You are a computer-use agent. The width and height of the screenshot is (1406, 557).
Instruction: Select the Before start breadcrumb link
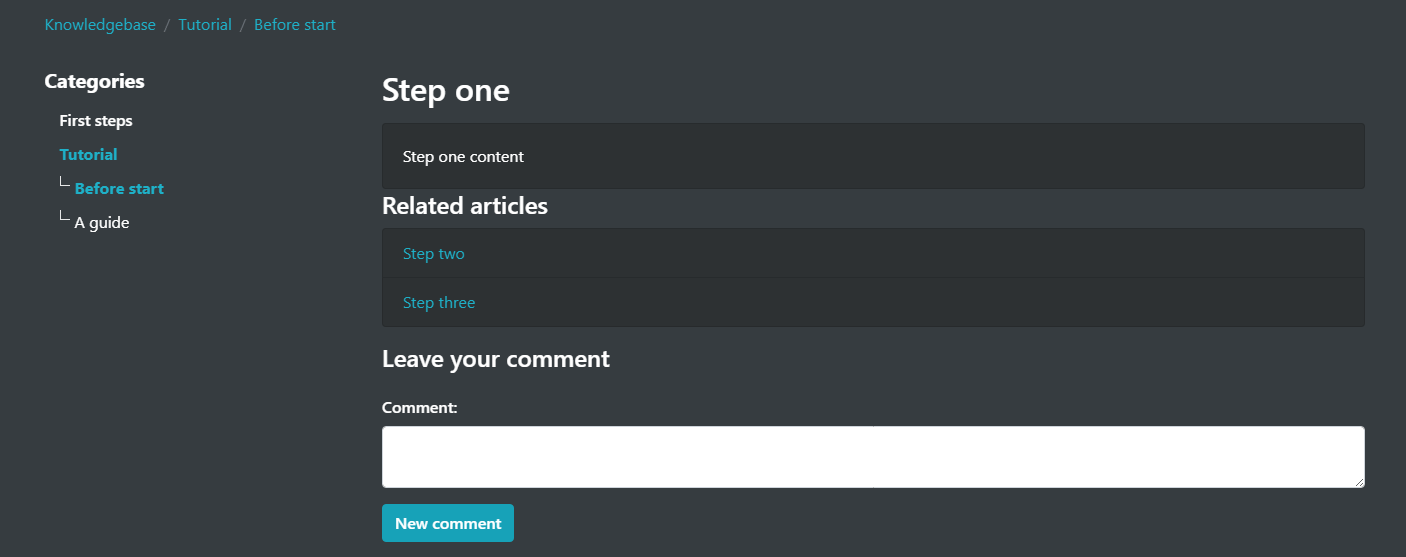(x=295, y=25)
